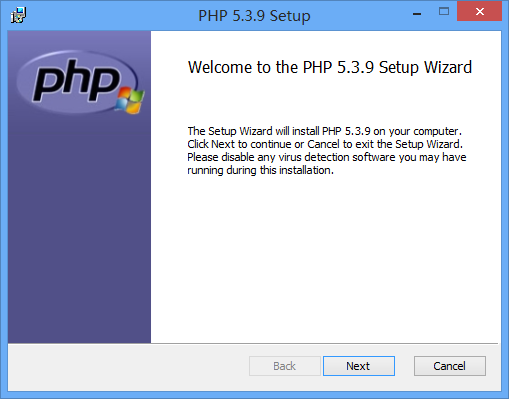Viewport: 509px width, 399px height.
Task: Click the text 'Please disable any virus detection software'
Action: (291, 157)
